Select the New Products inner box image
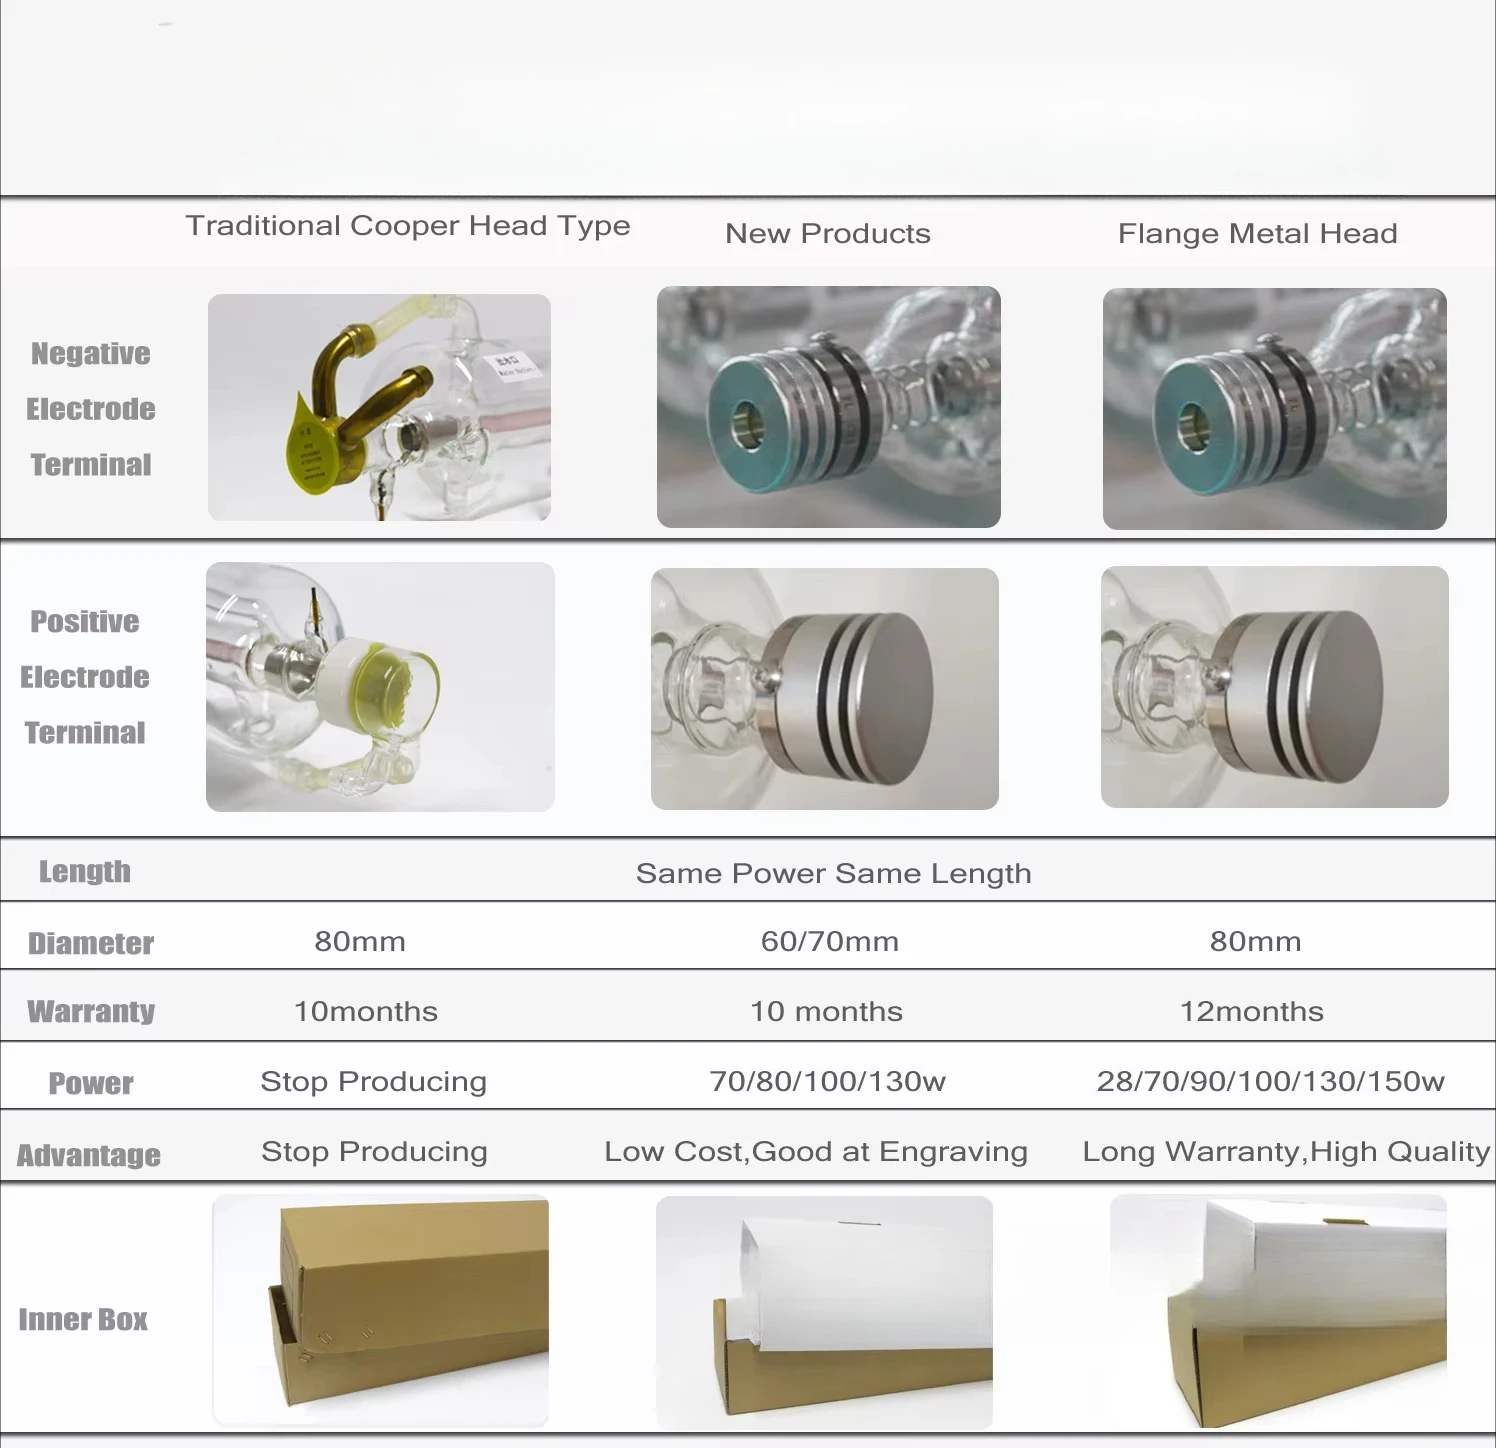The image size is (1496, 1448). (825, 1313)
